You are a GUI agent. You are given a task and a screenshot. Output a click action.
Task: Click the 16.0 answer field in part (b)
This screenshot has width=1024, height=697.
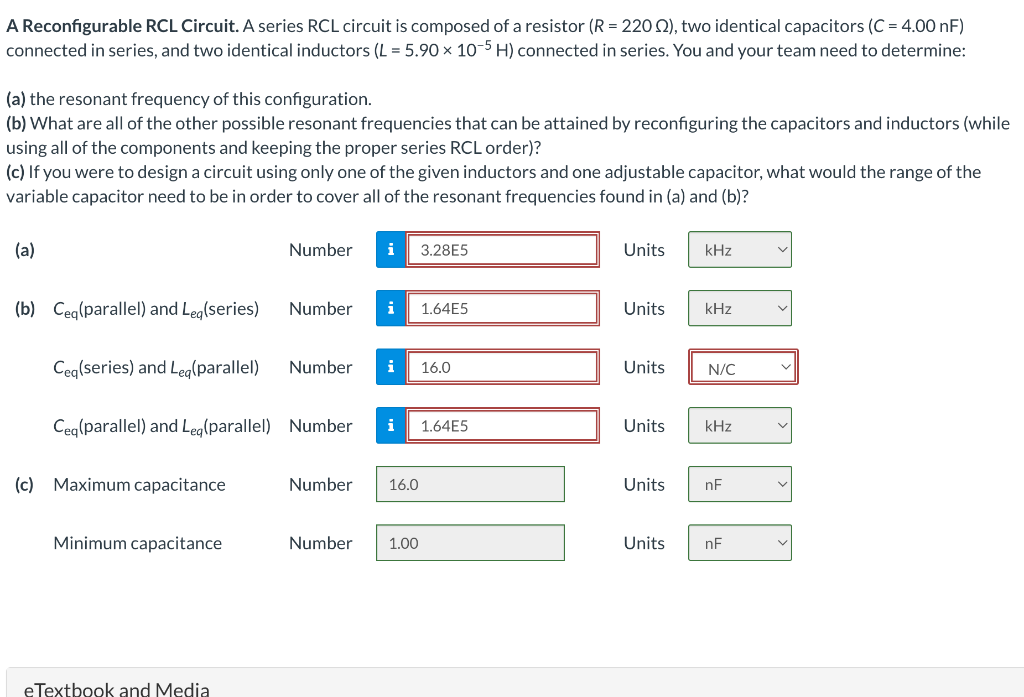(x=503, y=367)
